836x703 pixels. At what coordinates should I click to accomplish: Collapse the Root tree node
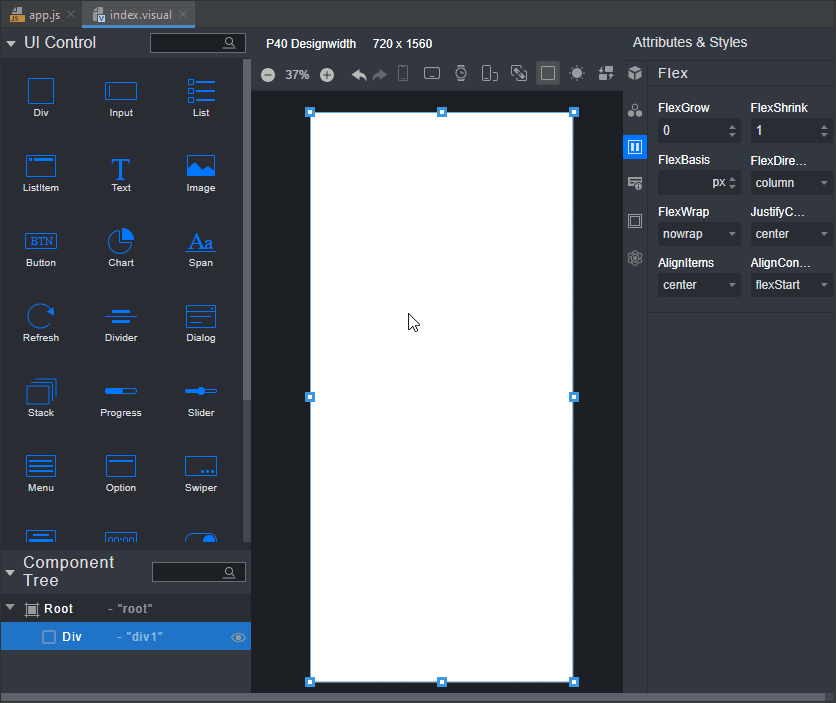pos(10,607)
